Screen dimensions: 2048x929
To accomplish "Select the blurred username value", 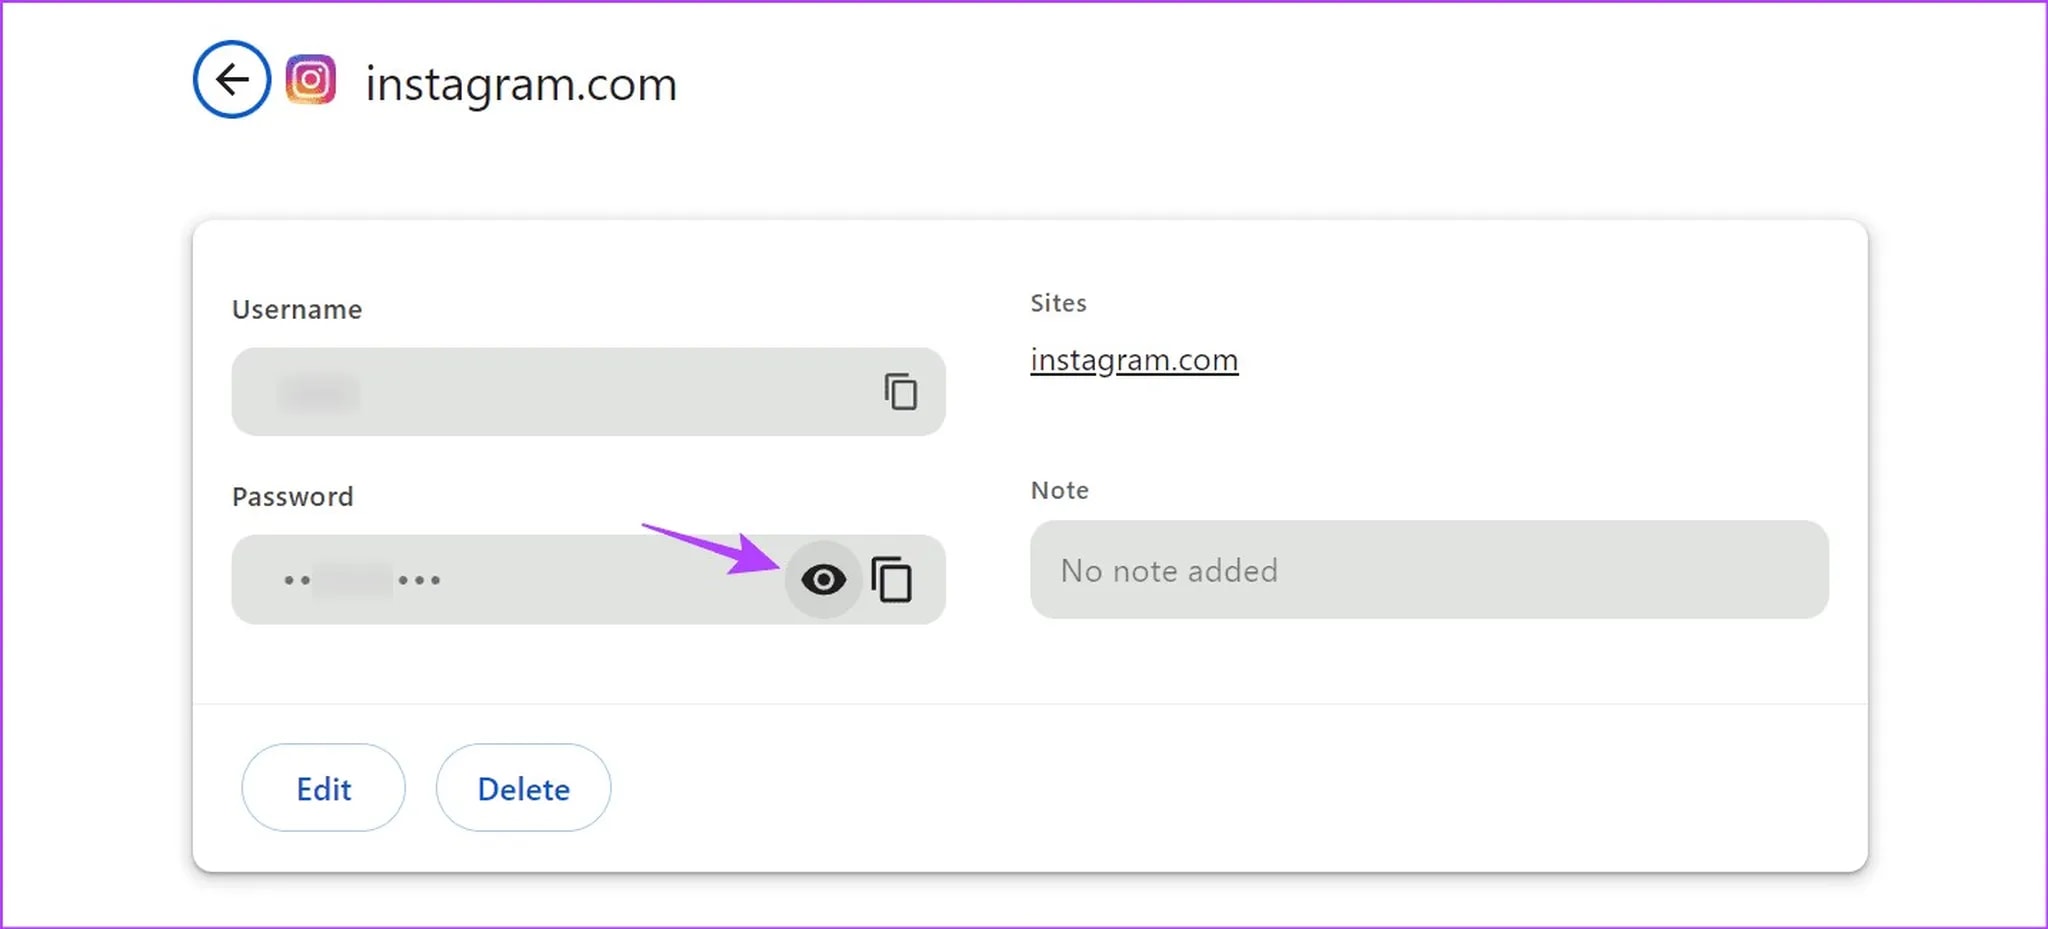I will 319,393.
